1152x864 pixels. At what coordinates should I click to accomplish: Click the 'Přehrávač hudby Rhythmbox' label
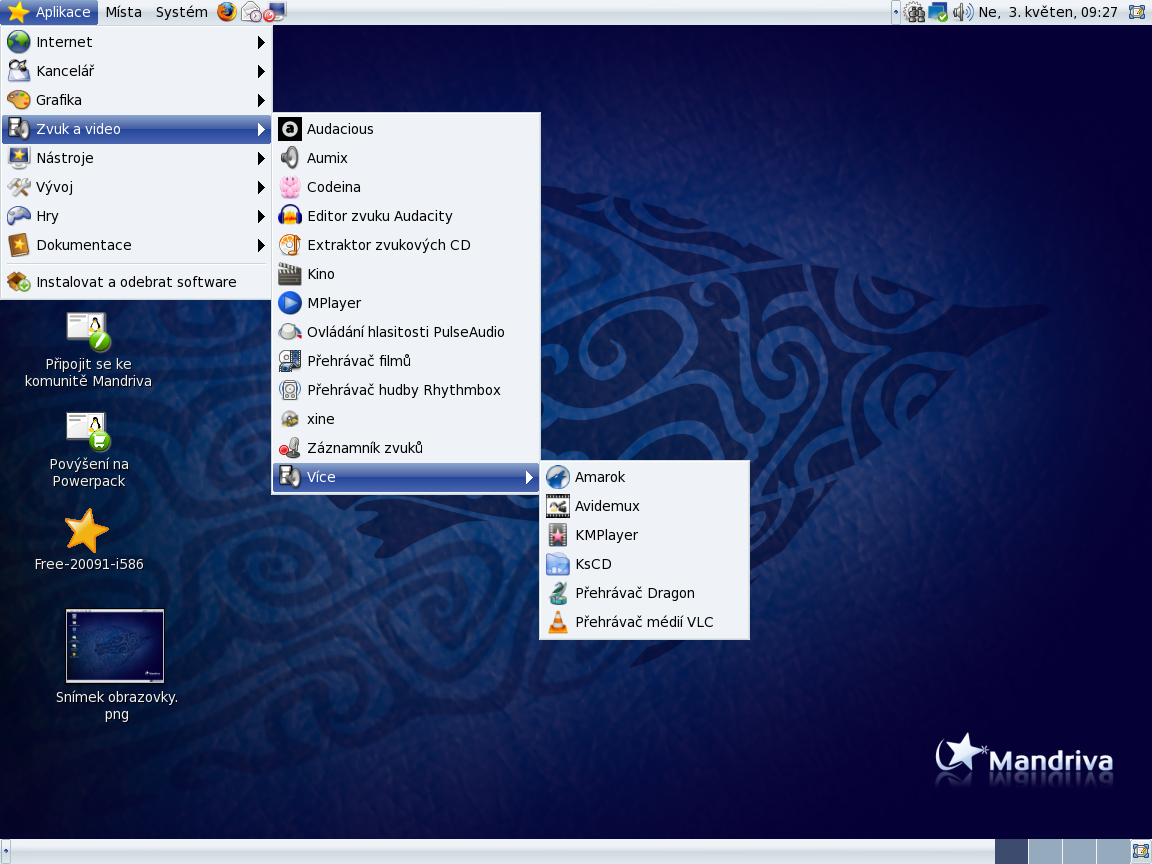click(x=404, y=390)
